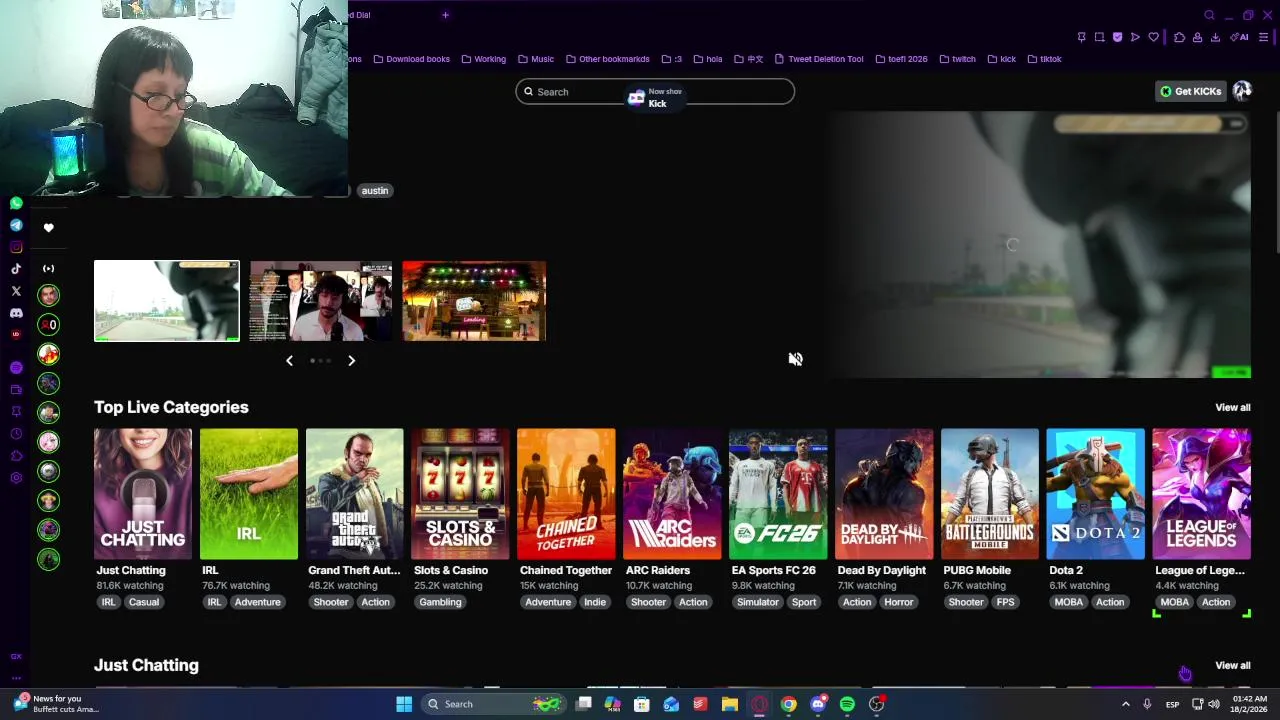The height and width of the screenshot is (720, 1280).
Task: Open the Other bookmarkds folder
Action: pos(607,59)
